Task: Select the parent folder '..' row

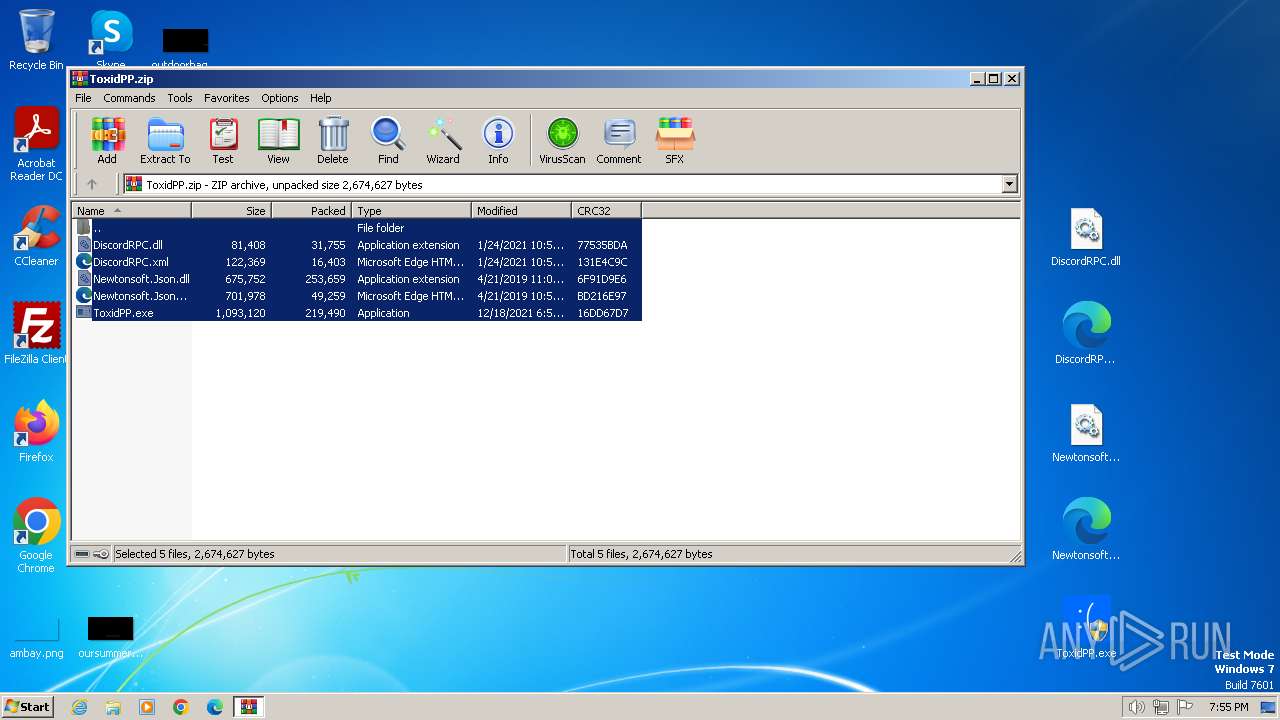Action: click(x=357, y=228)
